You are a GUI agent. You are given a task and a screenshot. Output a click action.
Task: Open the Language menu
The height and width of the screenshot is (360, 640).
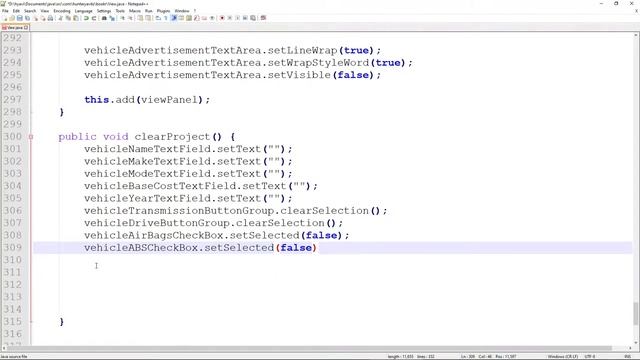pyautogui.click(x=84, y=11)
